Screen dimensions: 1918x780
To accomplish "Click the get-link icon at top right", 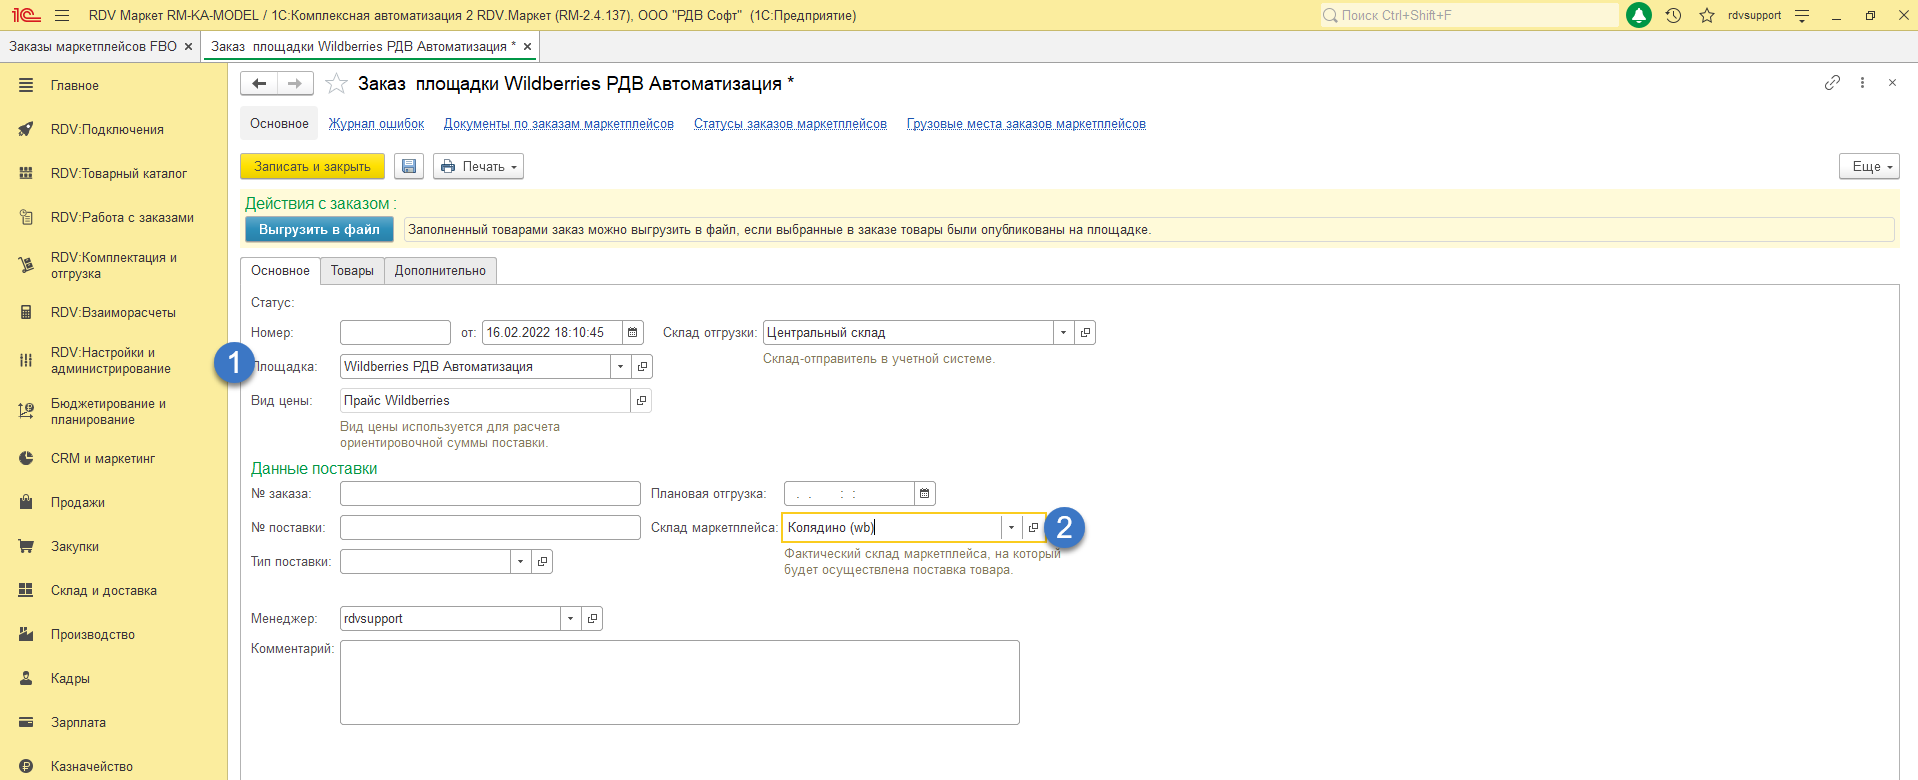I will click(x=1832, y=83).
